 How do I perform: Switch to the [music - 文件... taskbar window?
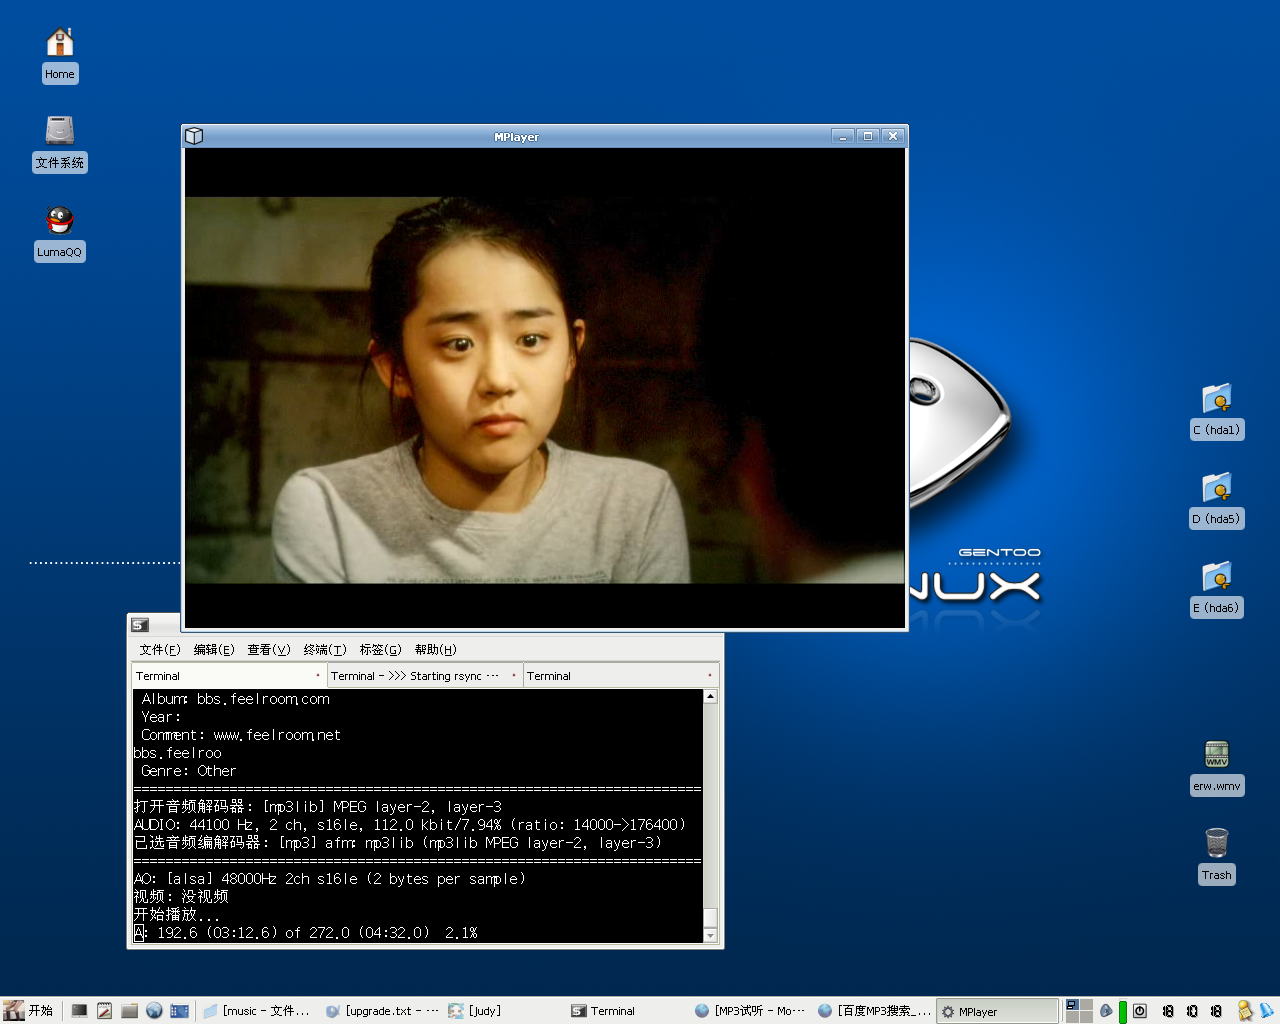pos(258,1011)
